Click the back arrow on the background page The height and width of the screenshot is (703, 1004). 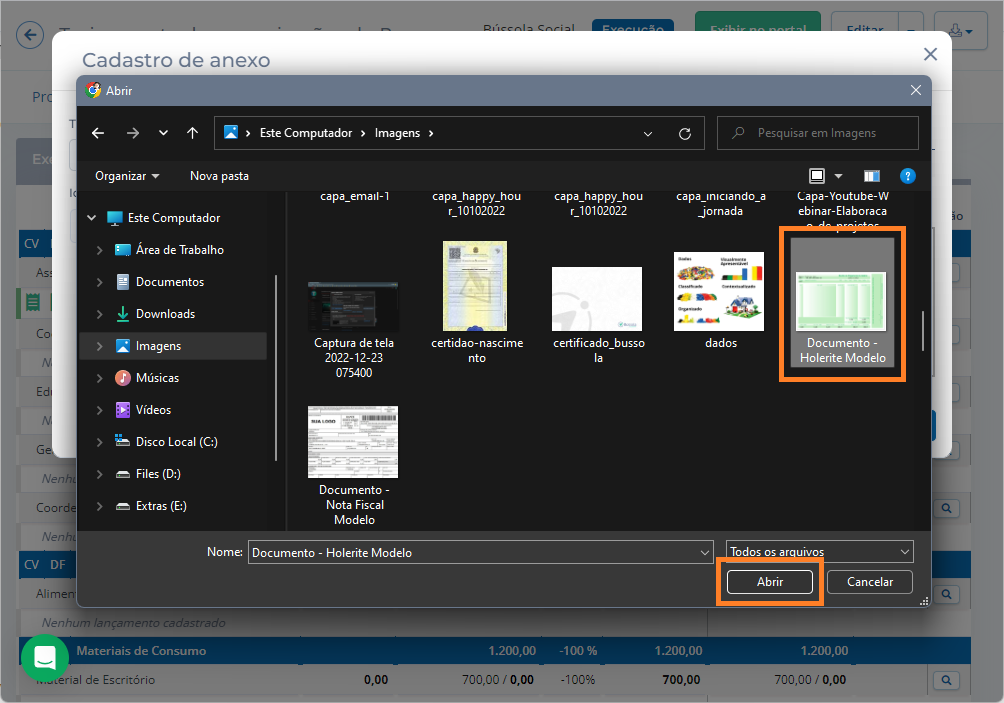30,35
